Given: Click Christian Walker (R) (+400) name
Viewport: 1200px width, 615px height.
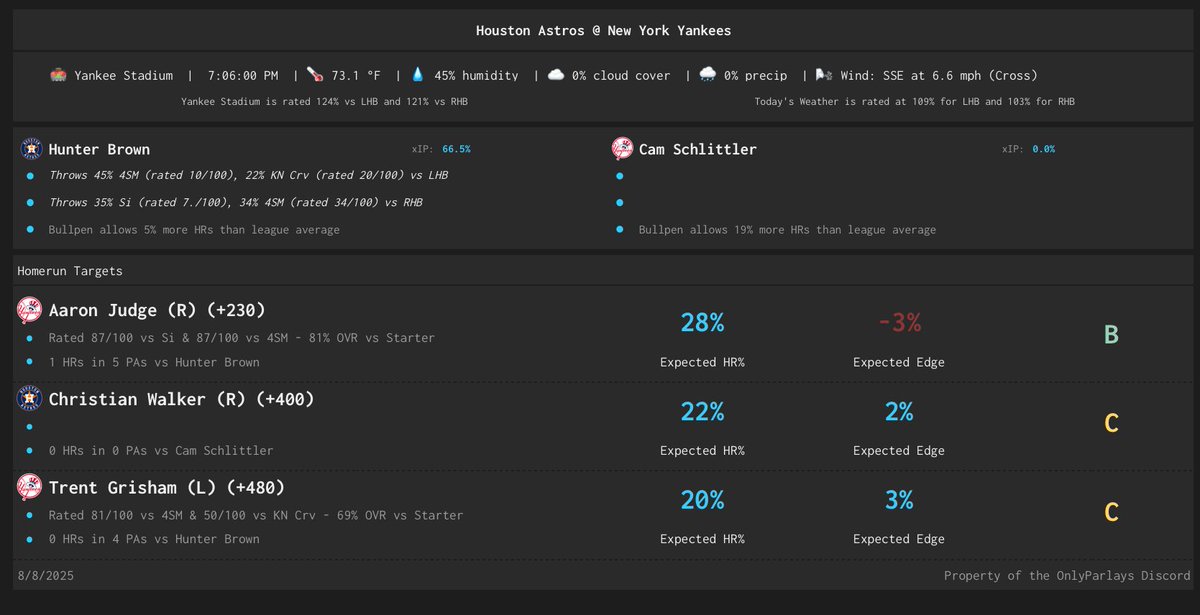Looking at the screenshot, I should (182, 399).
